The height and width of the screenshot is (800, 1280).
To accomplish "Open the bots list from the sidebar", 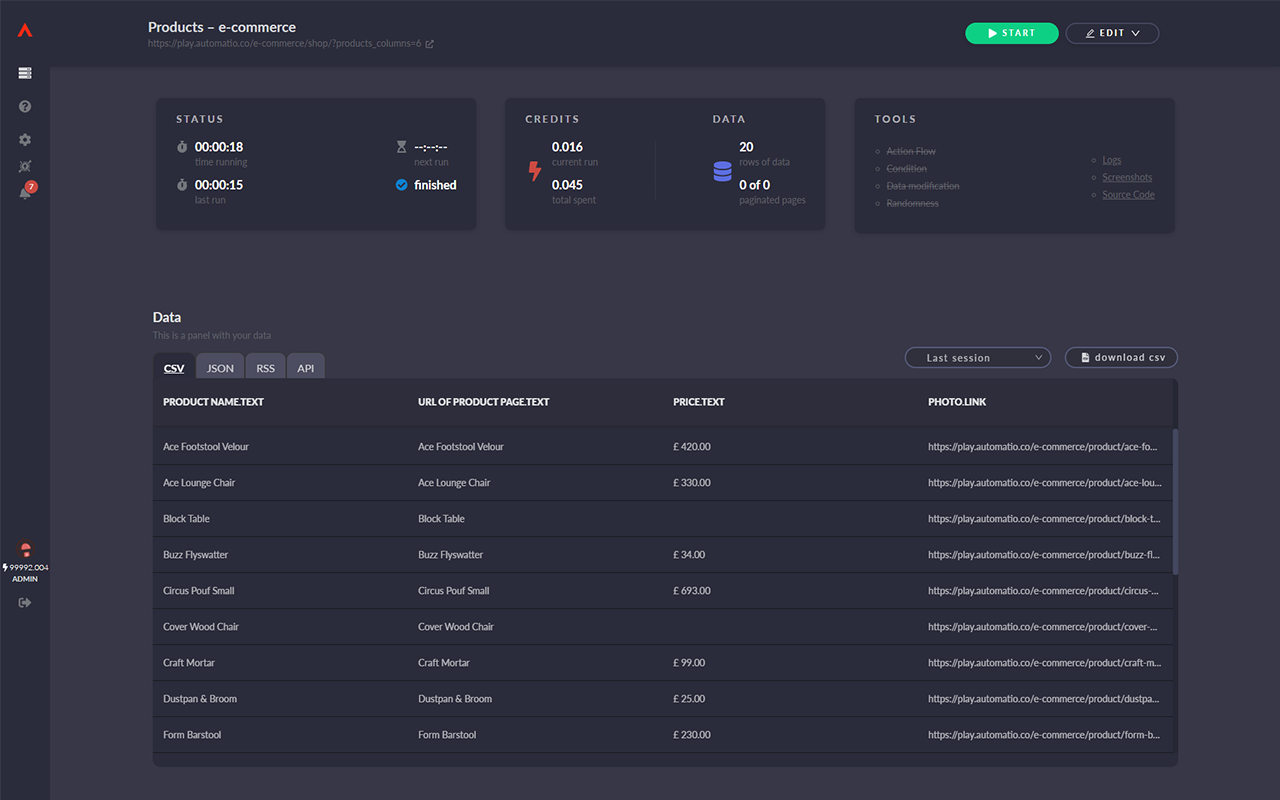I will coord(24,72).
